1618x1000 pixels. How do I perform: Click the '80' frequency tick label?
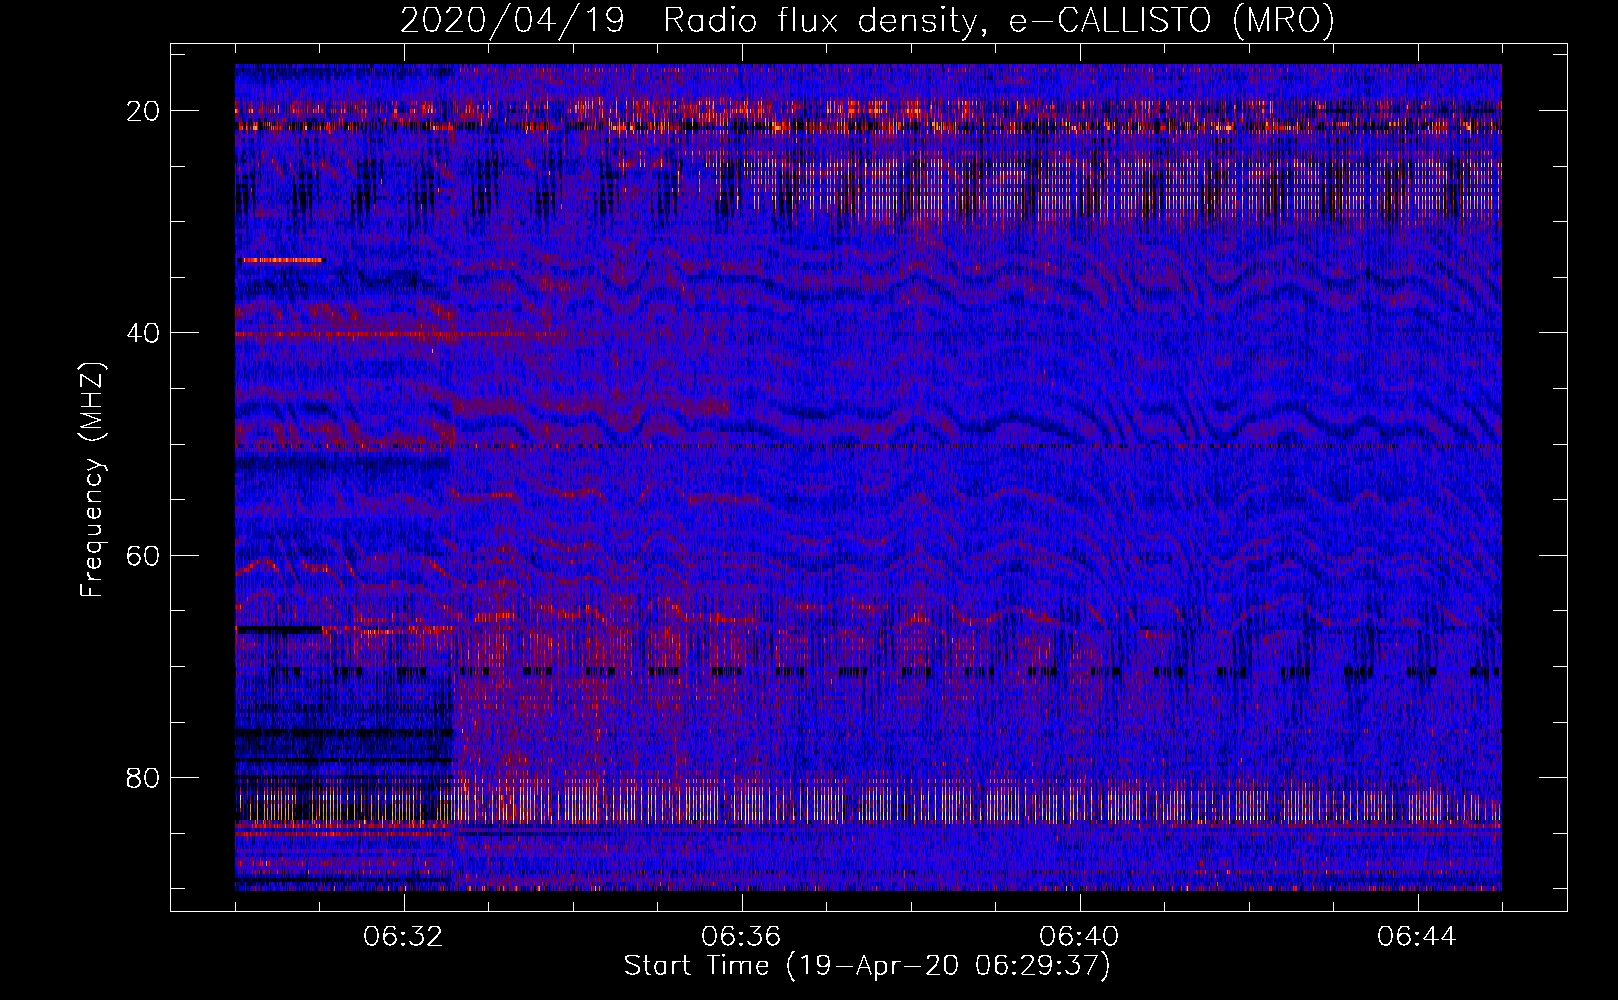[x=144, y=777]
